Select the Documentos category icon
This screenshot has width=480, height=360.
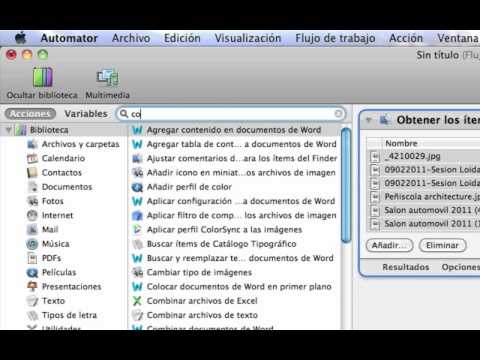(x=32, y=187)
